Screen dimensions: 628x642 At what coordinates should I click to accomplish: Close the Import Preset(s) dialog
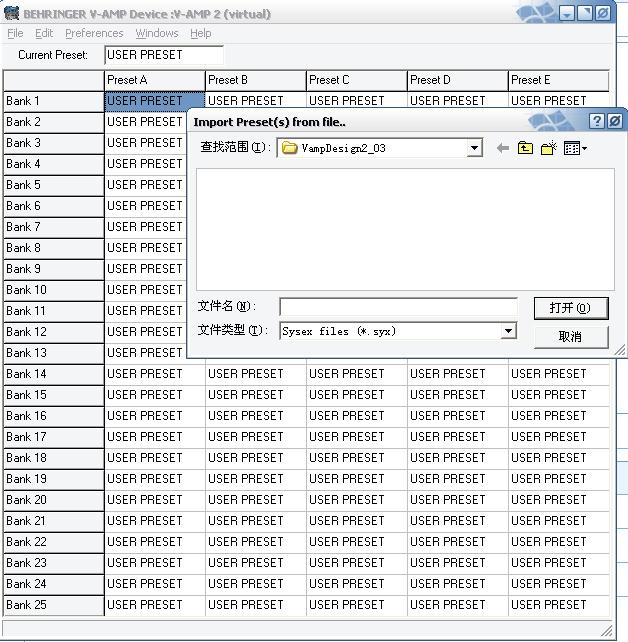(615, 121)
